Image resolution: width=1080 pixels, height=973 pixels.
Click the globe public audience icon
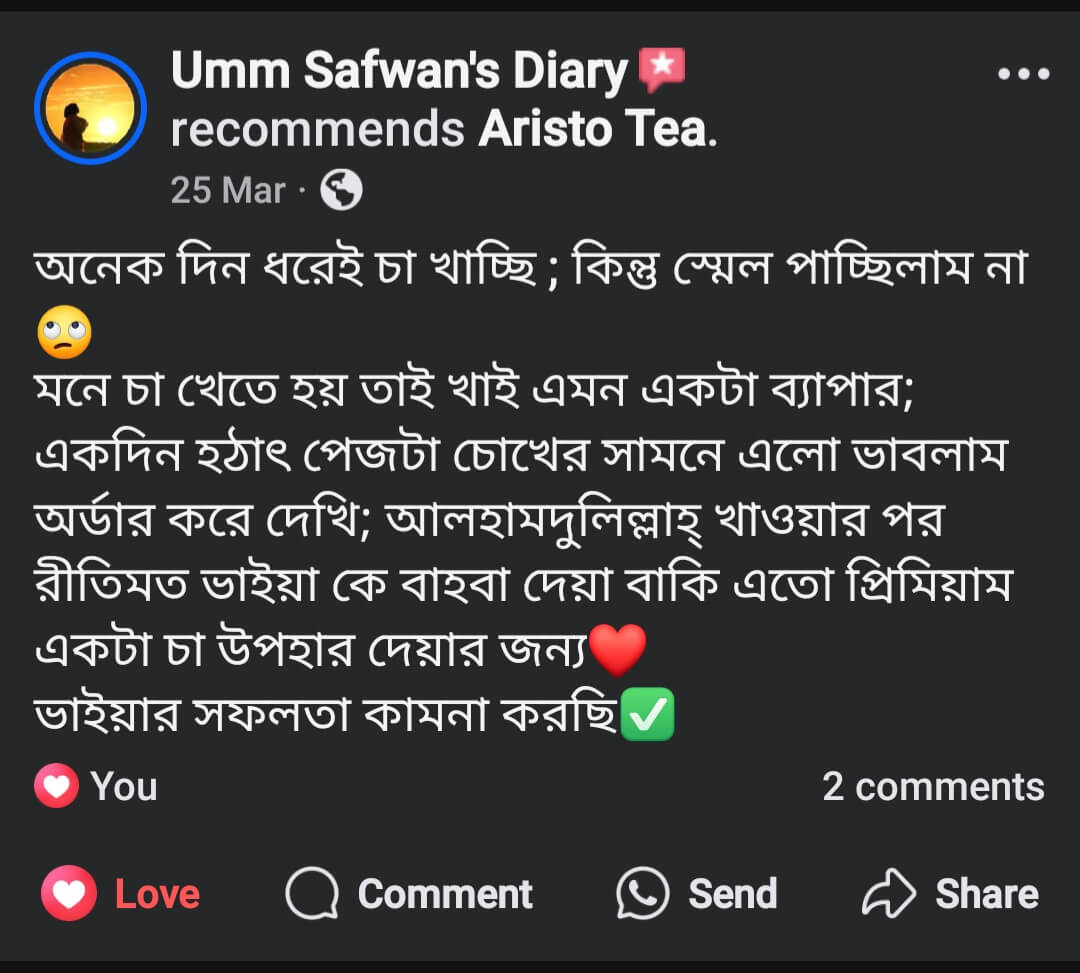tap(341, 190)
